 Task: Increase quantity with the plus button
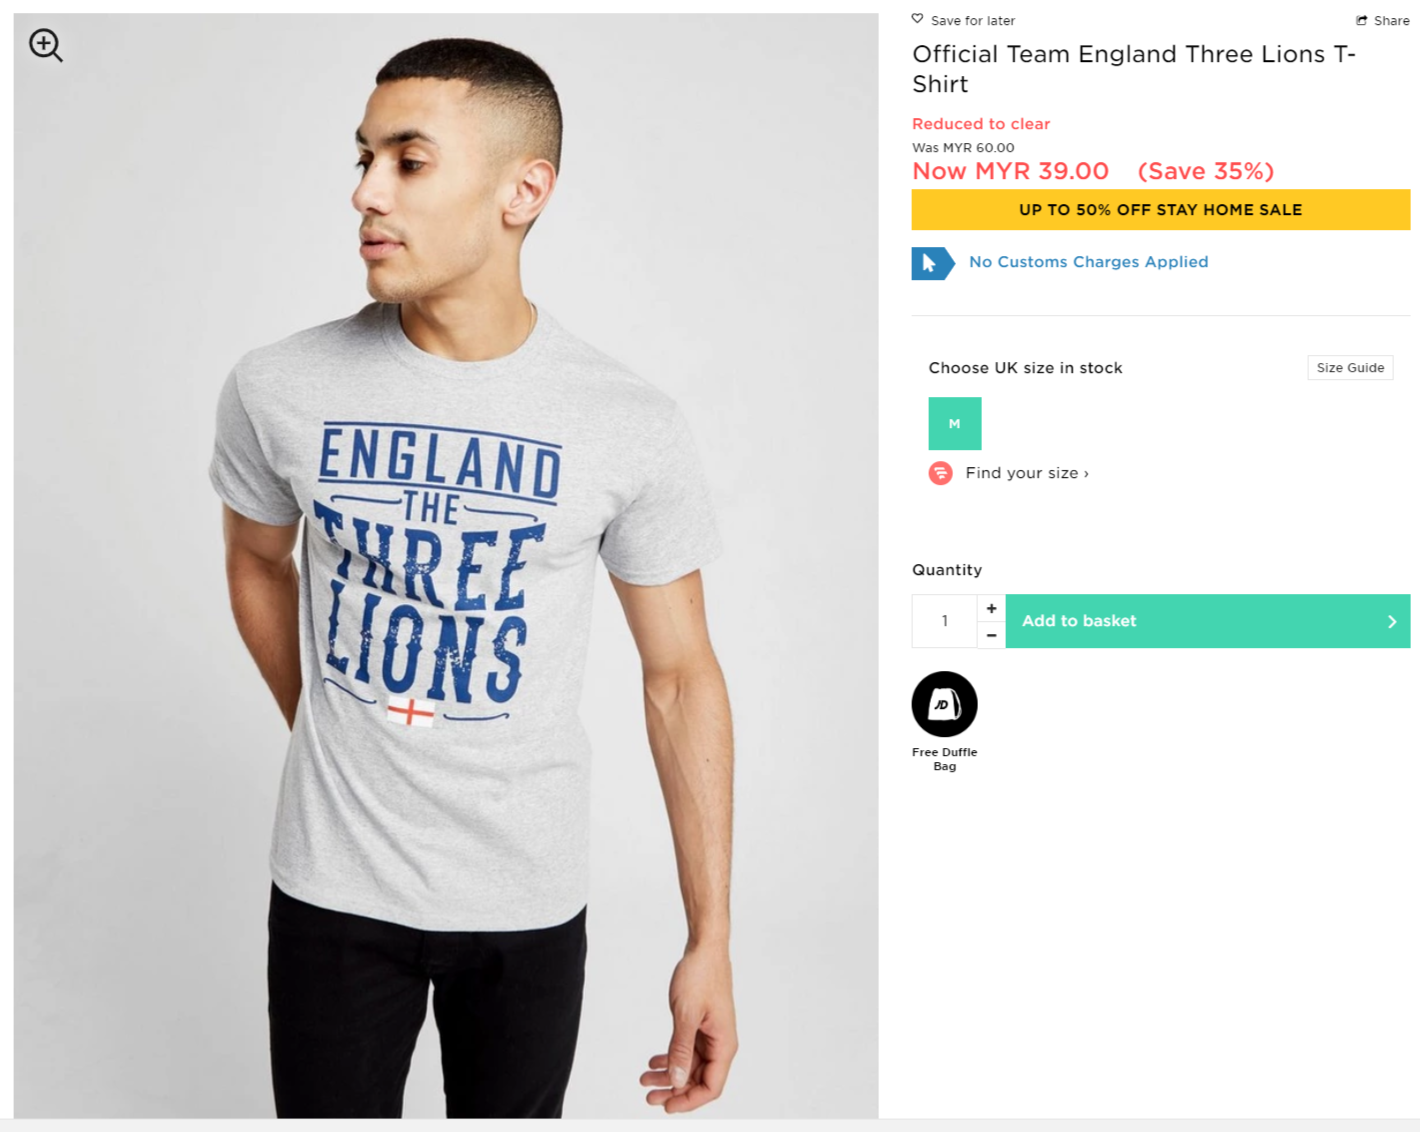[x=991, y=608]
